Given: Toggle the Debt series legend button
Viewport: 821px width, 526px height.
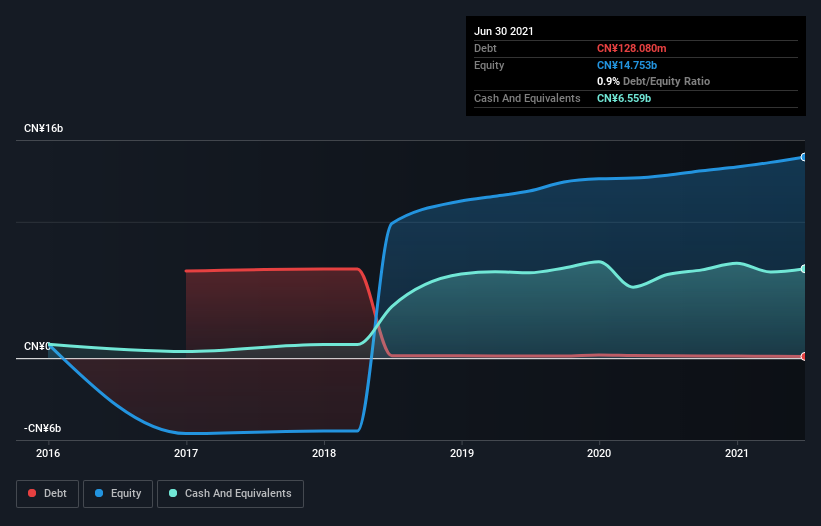Looking at the screenshot, I should click(48, 494).
